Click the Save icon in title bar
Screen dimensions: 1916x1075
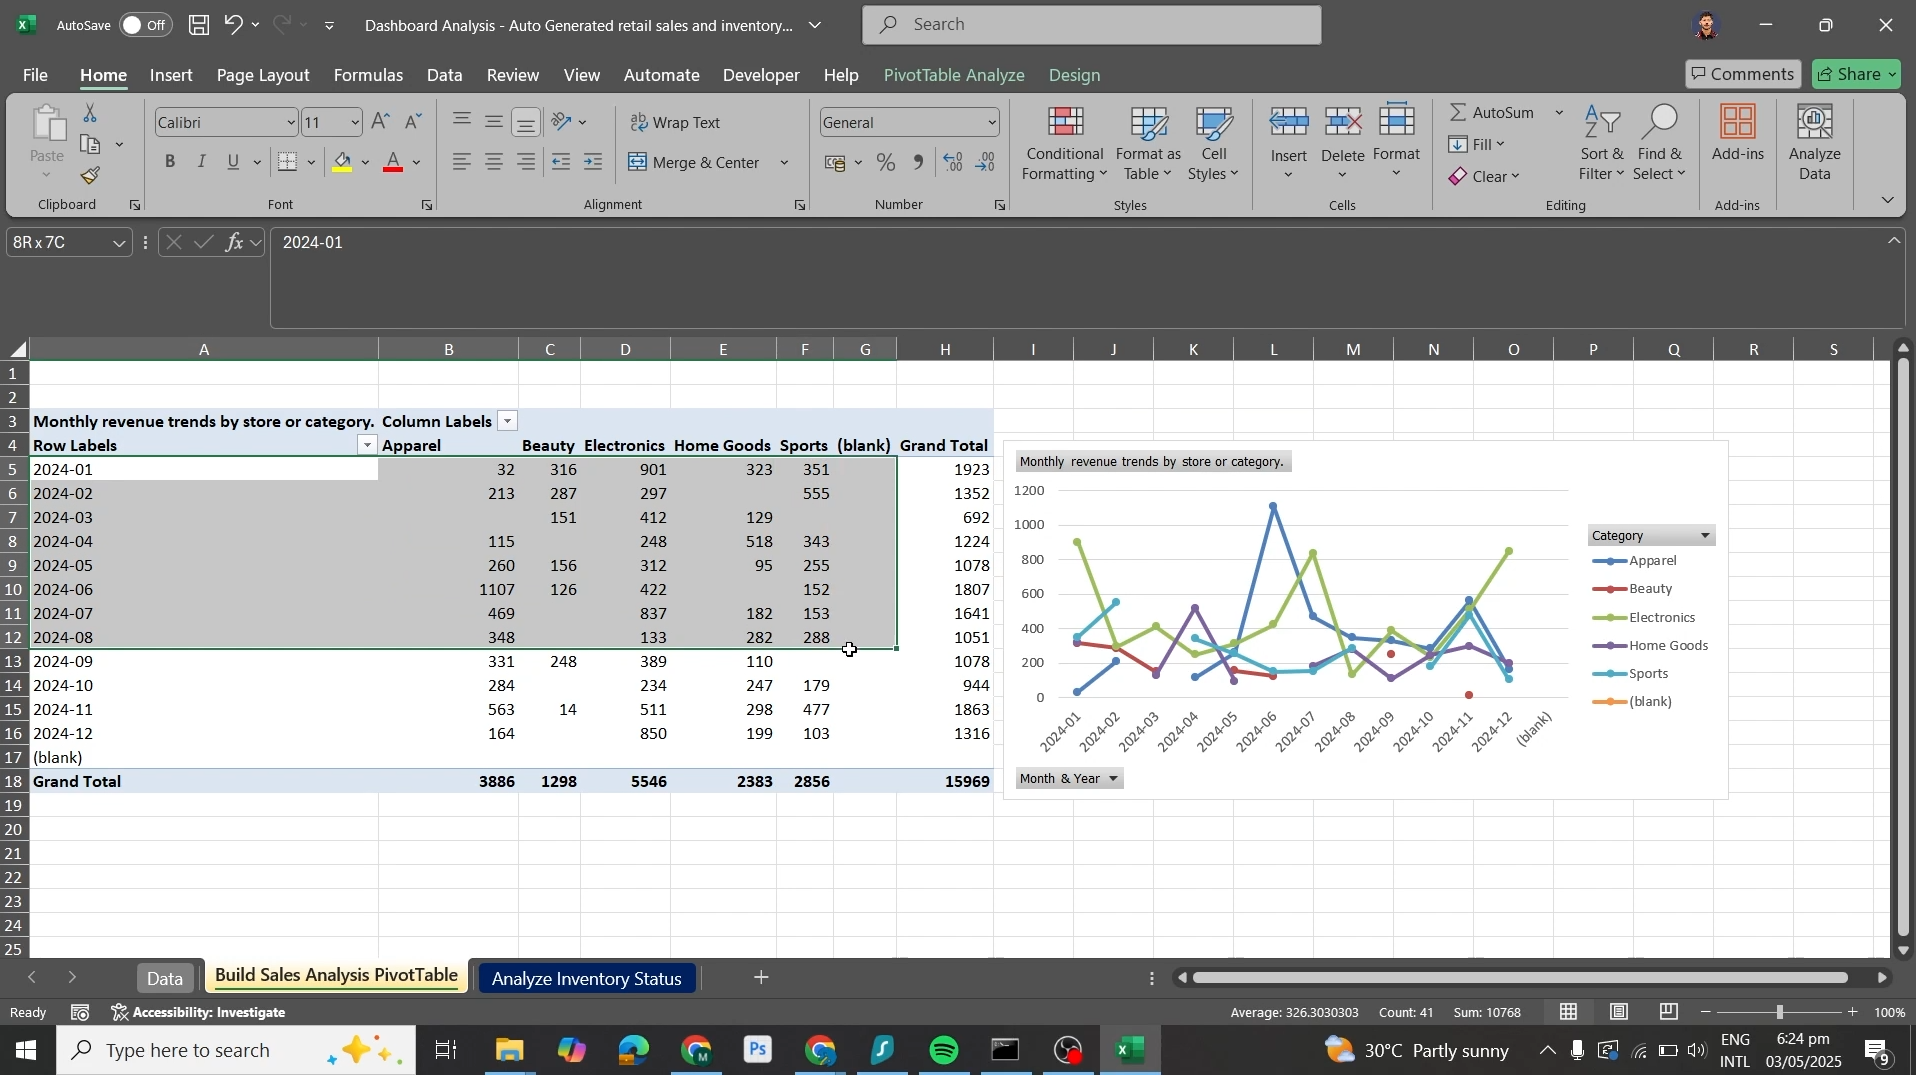click(x=199, y=25)
